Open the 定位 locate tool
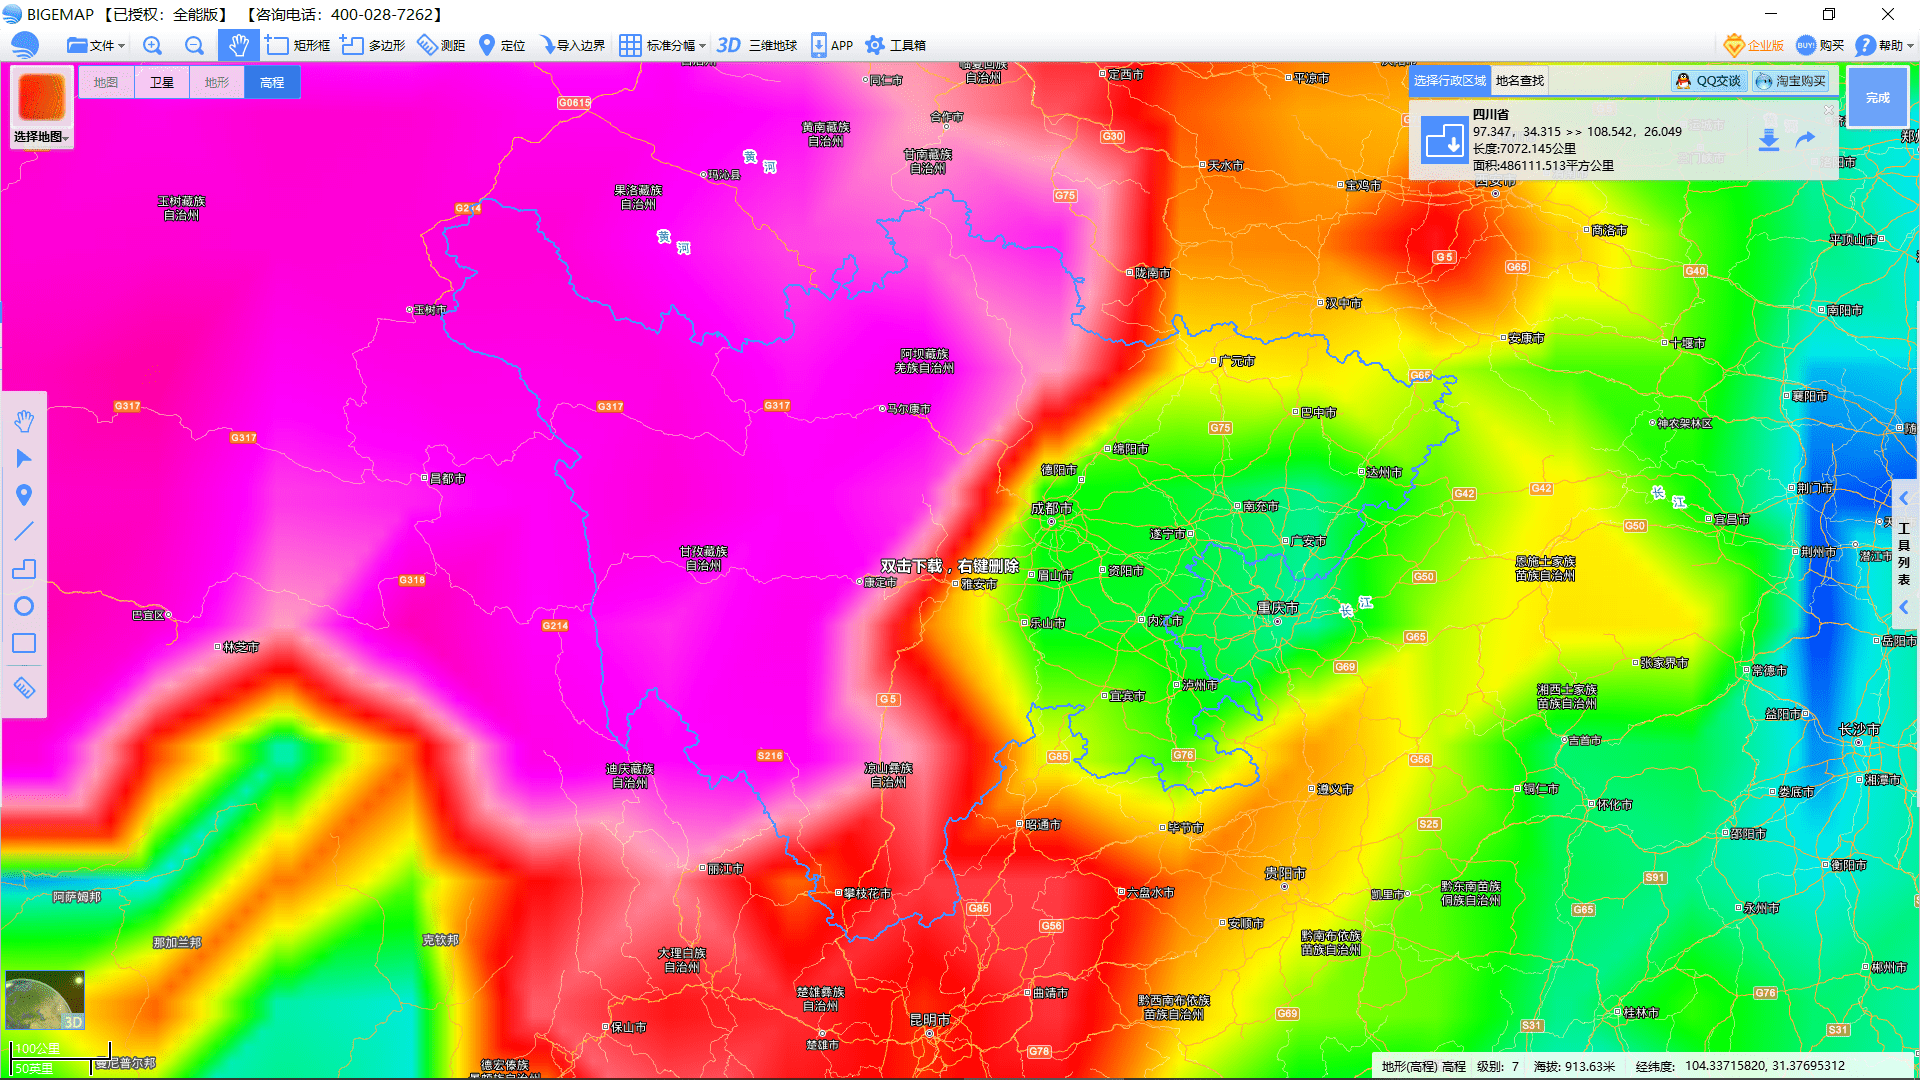The height and width of the screenshot is (1080, 1920). pyautogui.click(x=502, y=45)
